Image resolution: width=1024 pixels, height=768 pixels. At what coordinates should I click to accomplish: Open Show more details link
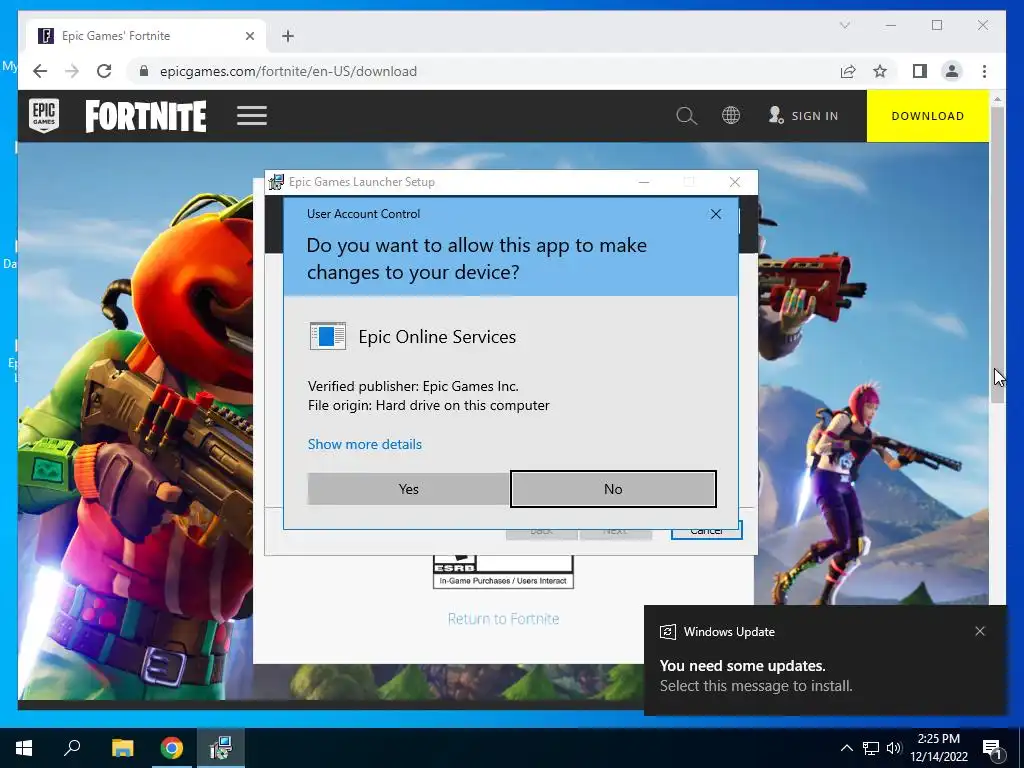(x=364, y=444)
